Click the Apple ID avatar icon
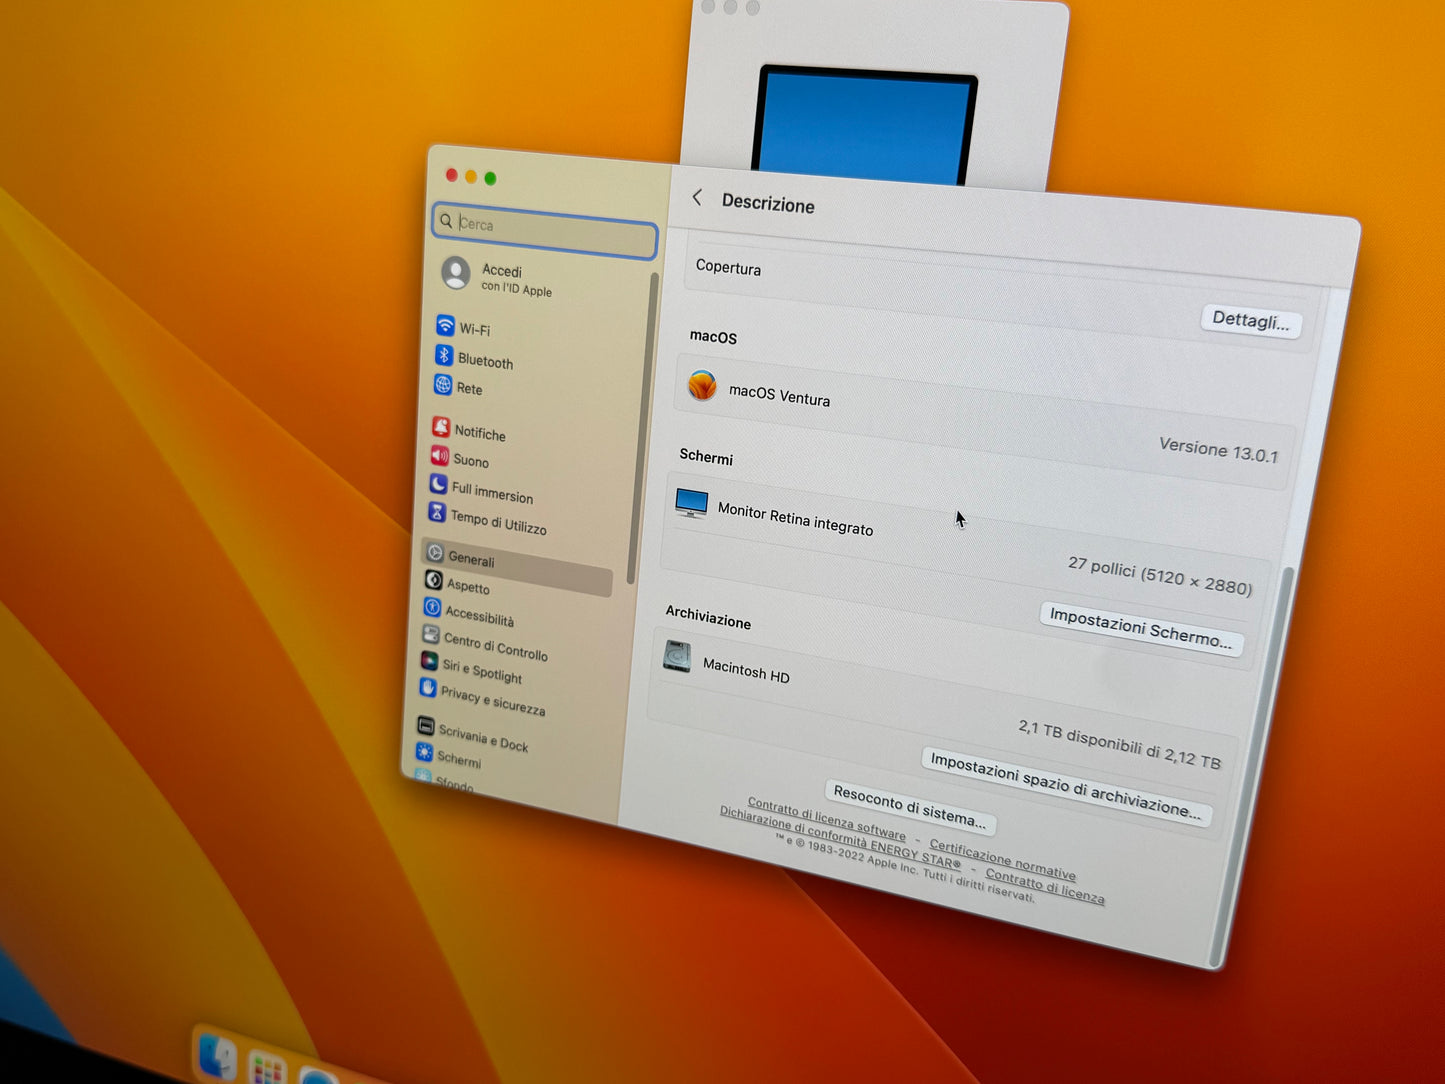This screenshot has width=1445, height=1084. point(456,273)
